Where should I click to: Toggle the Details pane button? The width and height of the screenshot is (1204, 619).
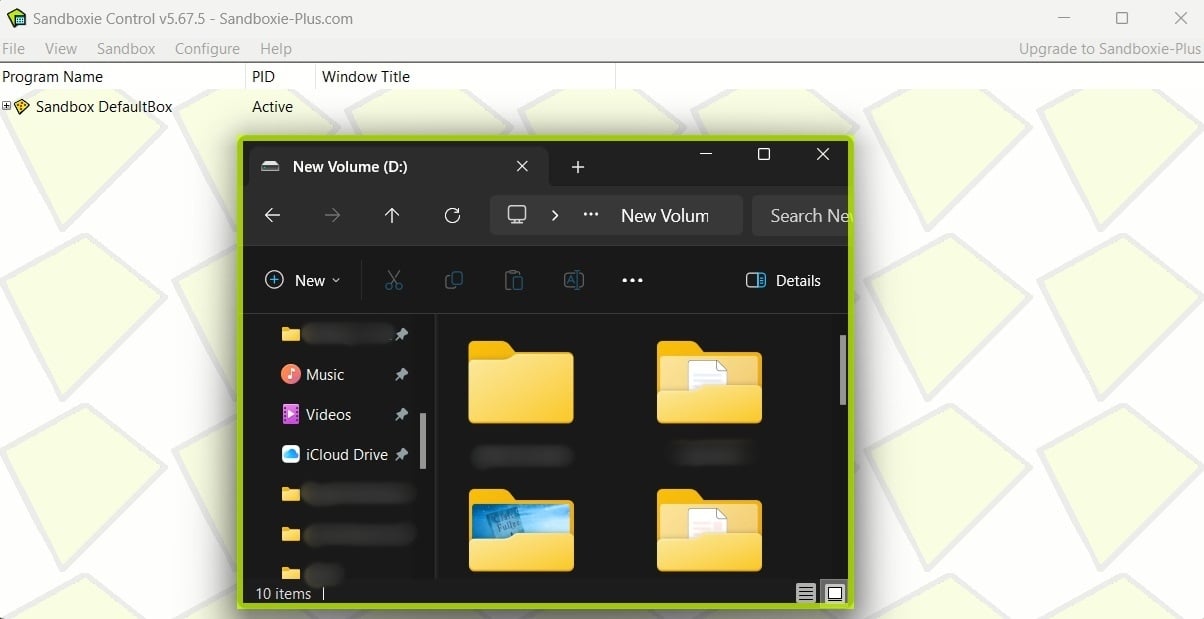(x=783, y=281)
